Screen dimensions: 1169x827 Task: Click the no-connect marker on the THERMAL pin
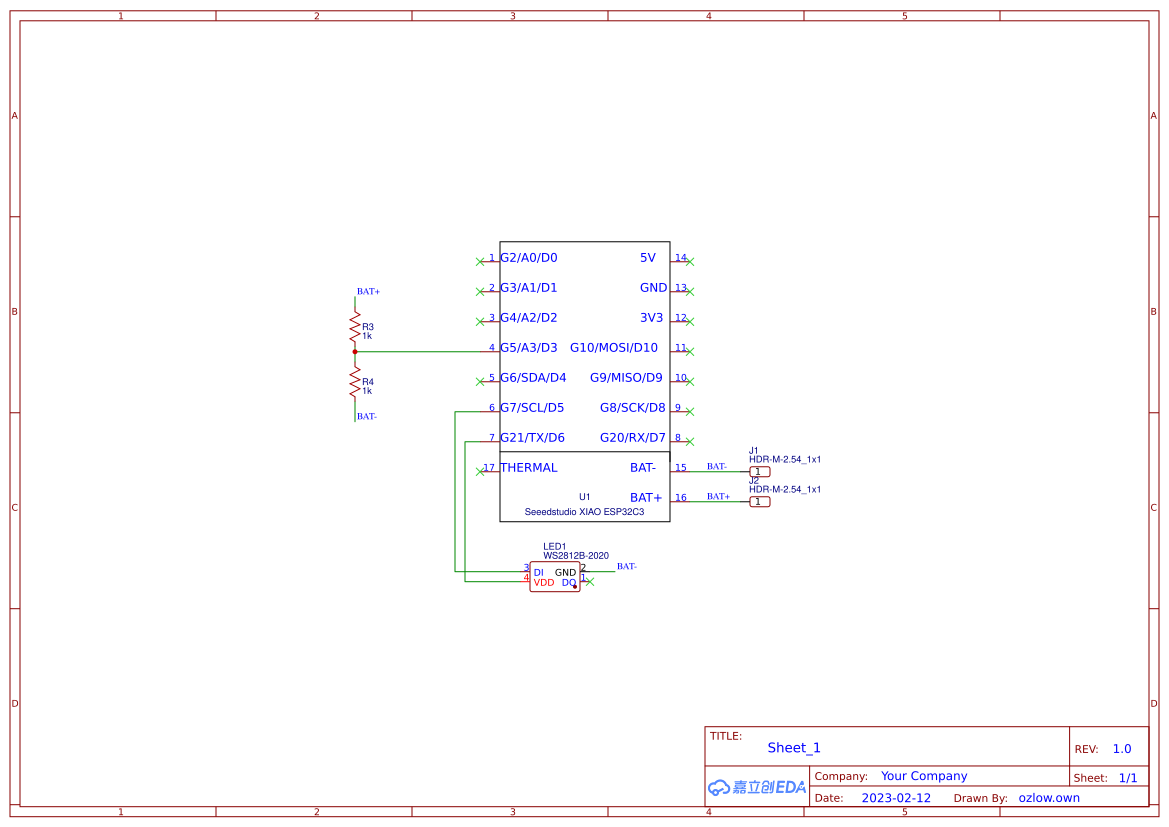click(x=481, y=470)
